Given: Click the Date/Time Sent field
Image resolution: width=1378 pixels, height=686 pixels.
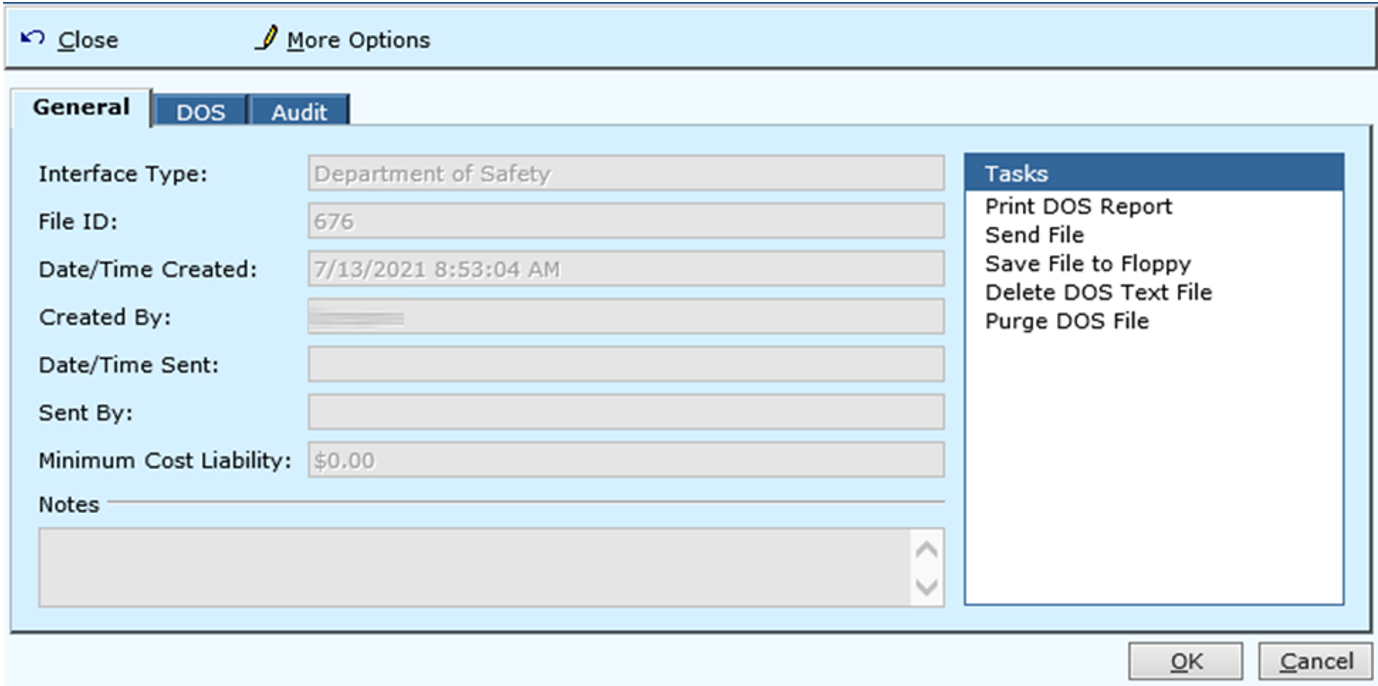Looking at the screenshot, I should (x=626, y=364).
